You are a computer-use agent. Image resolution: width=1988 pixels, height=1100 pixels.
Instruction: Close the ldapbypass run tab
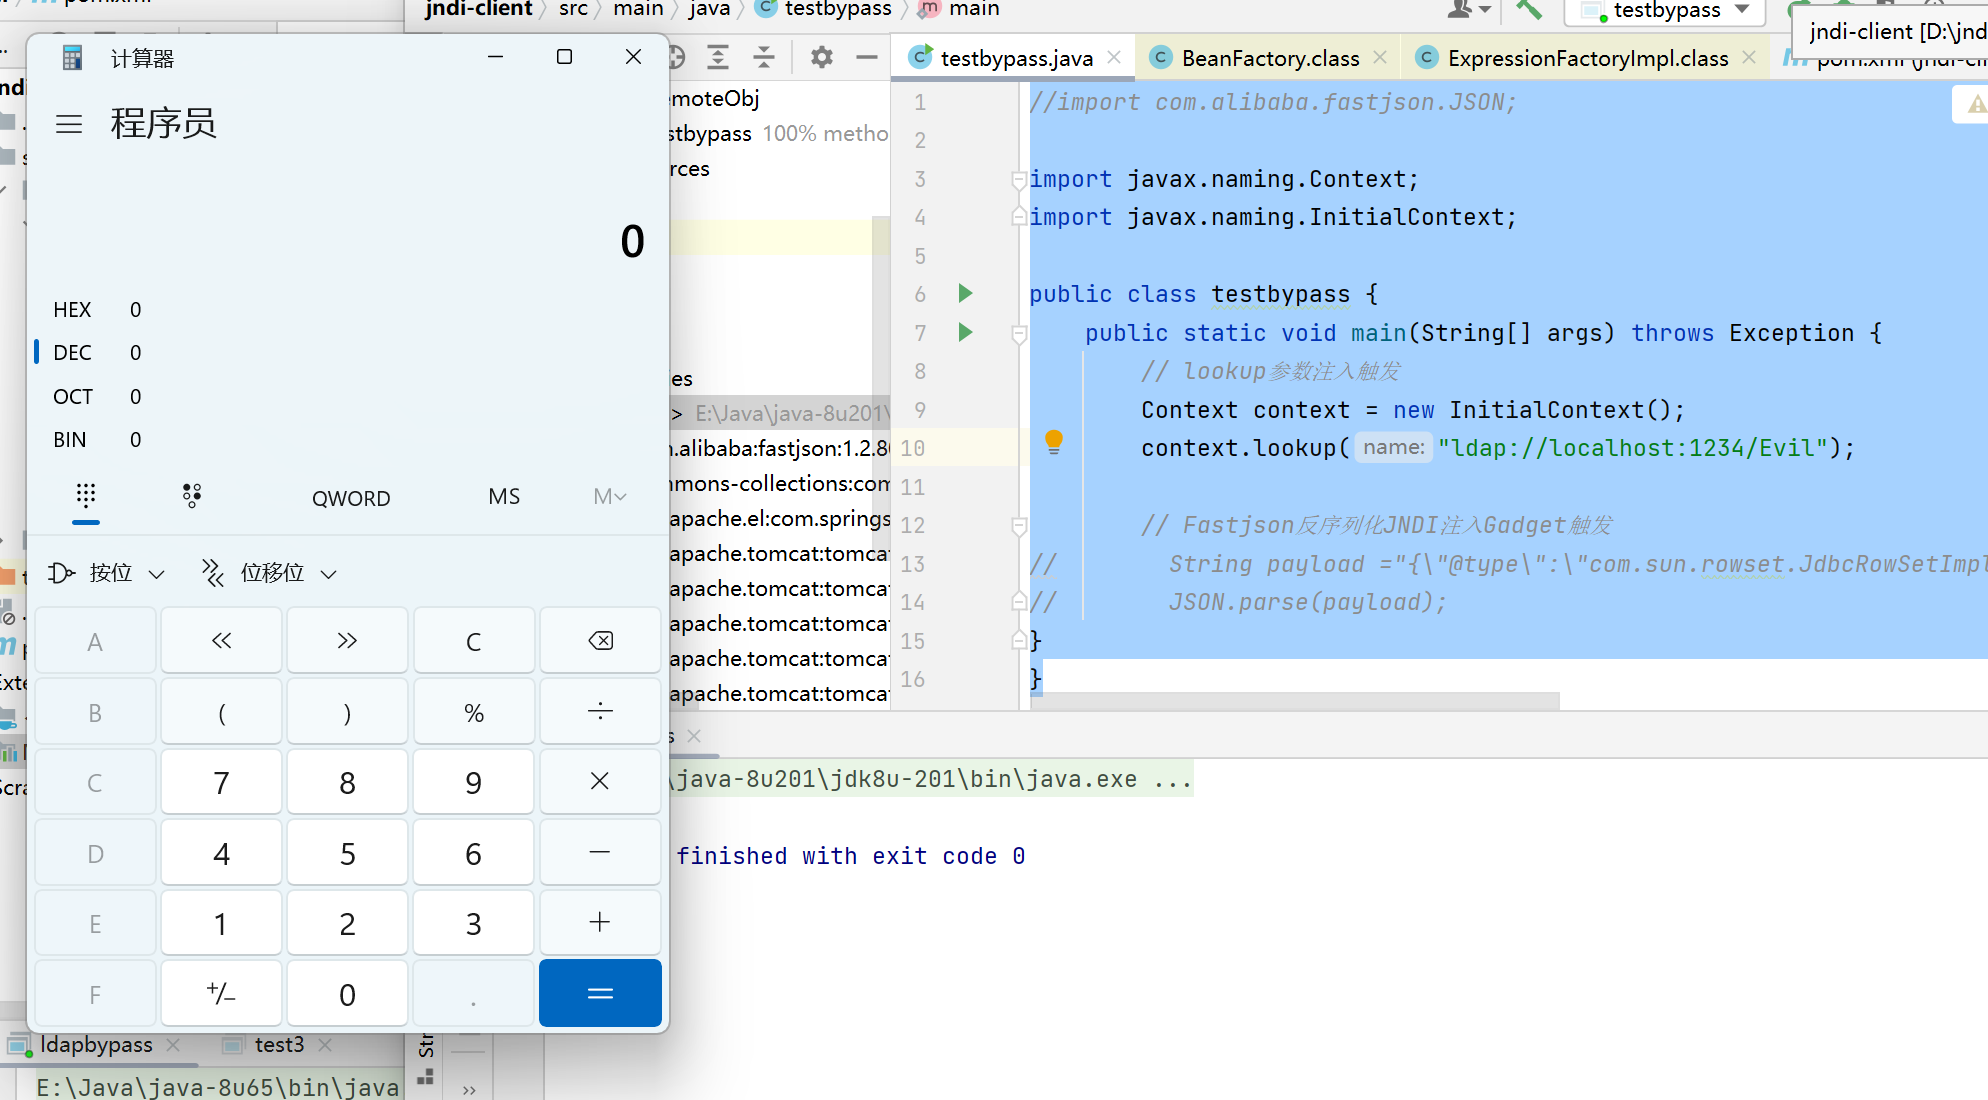174,1045
